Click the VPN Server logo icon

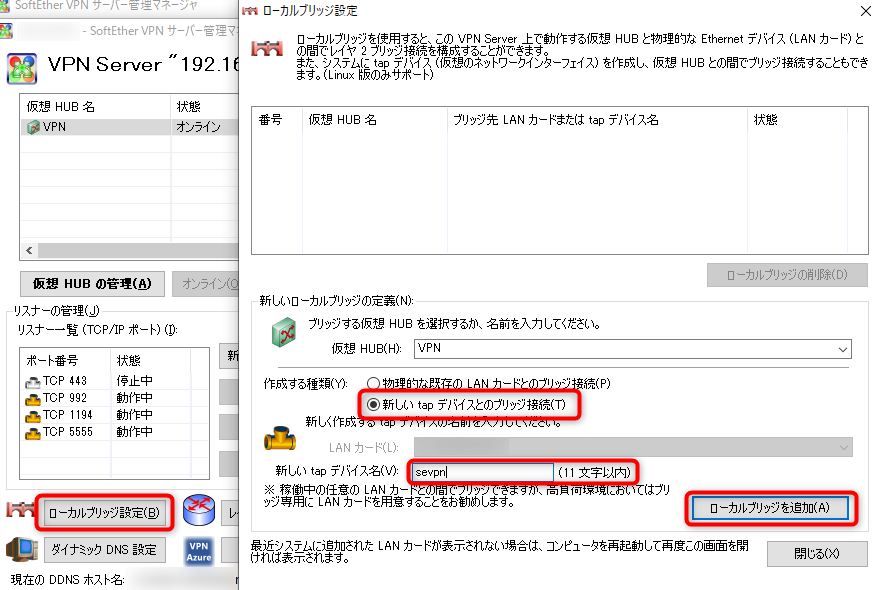coord(22,68)
